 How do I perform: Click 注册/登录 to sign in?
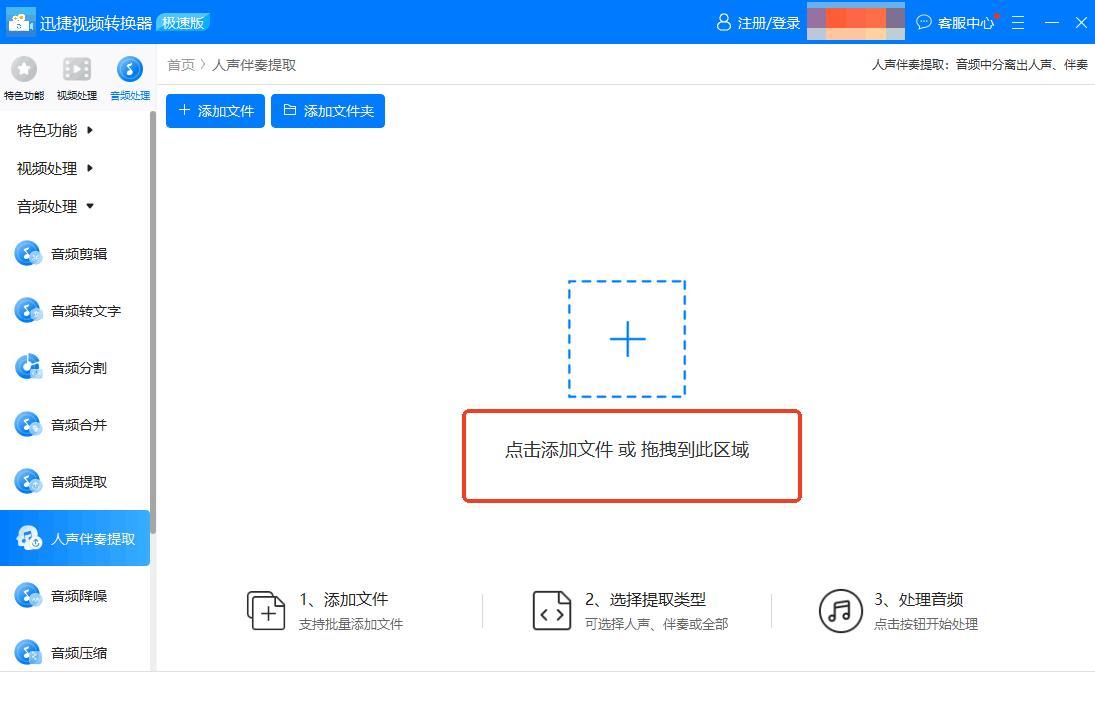point(758,22)
